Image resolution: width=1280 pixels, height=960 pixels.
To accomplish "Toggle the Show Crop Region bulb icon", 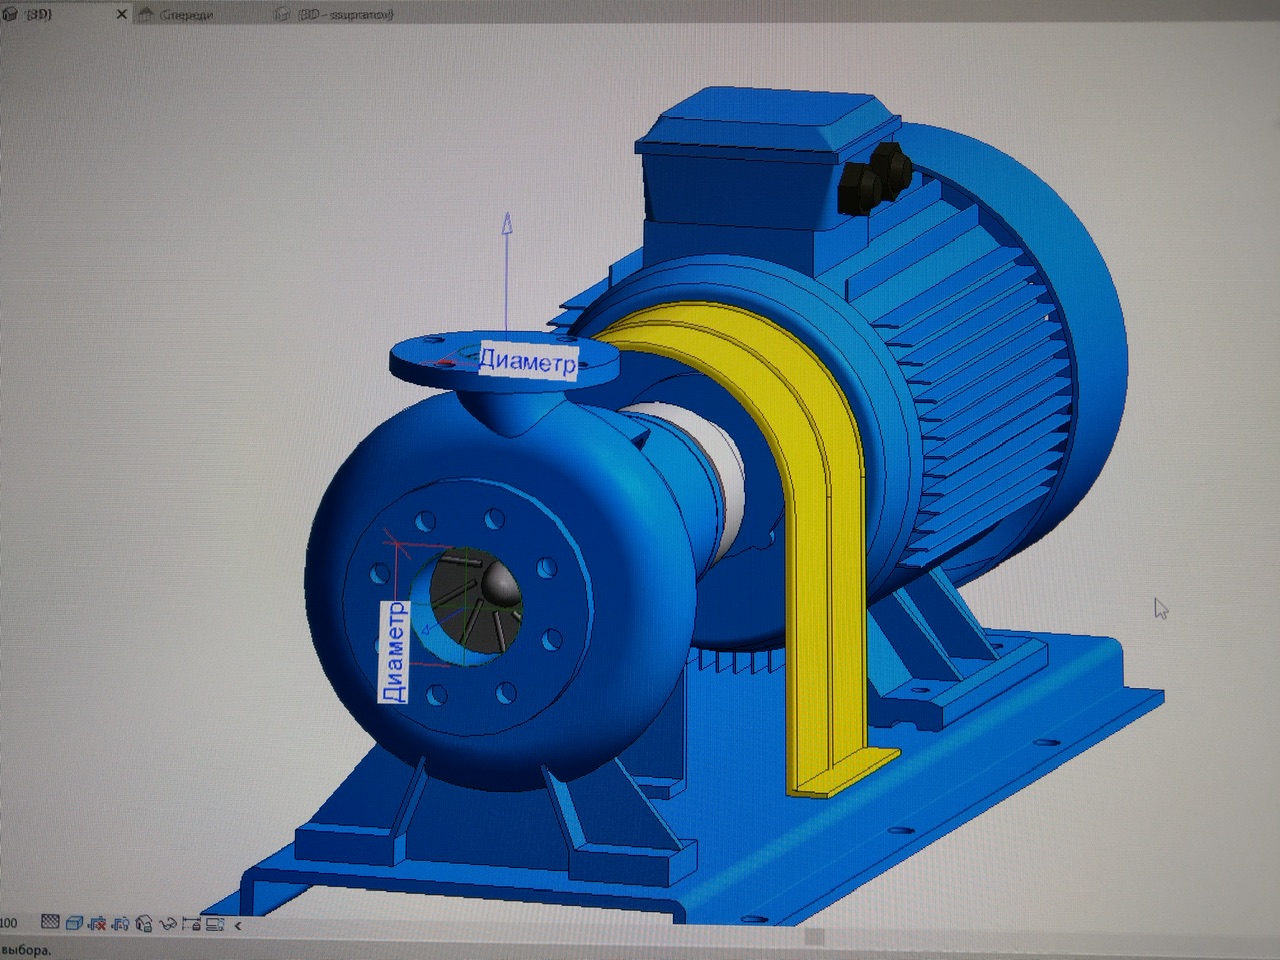I will tap(120, 924).
